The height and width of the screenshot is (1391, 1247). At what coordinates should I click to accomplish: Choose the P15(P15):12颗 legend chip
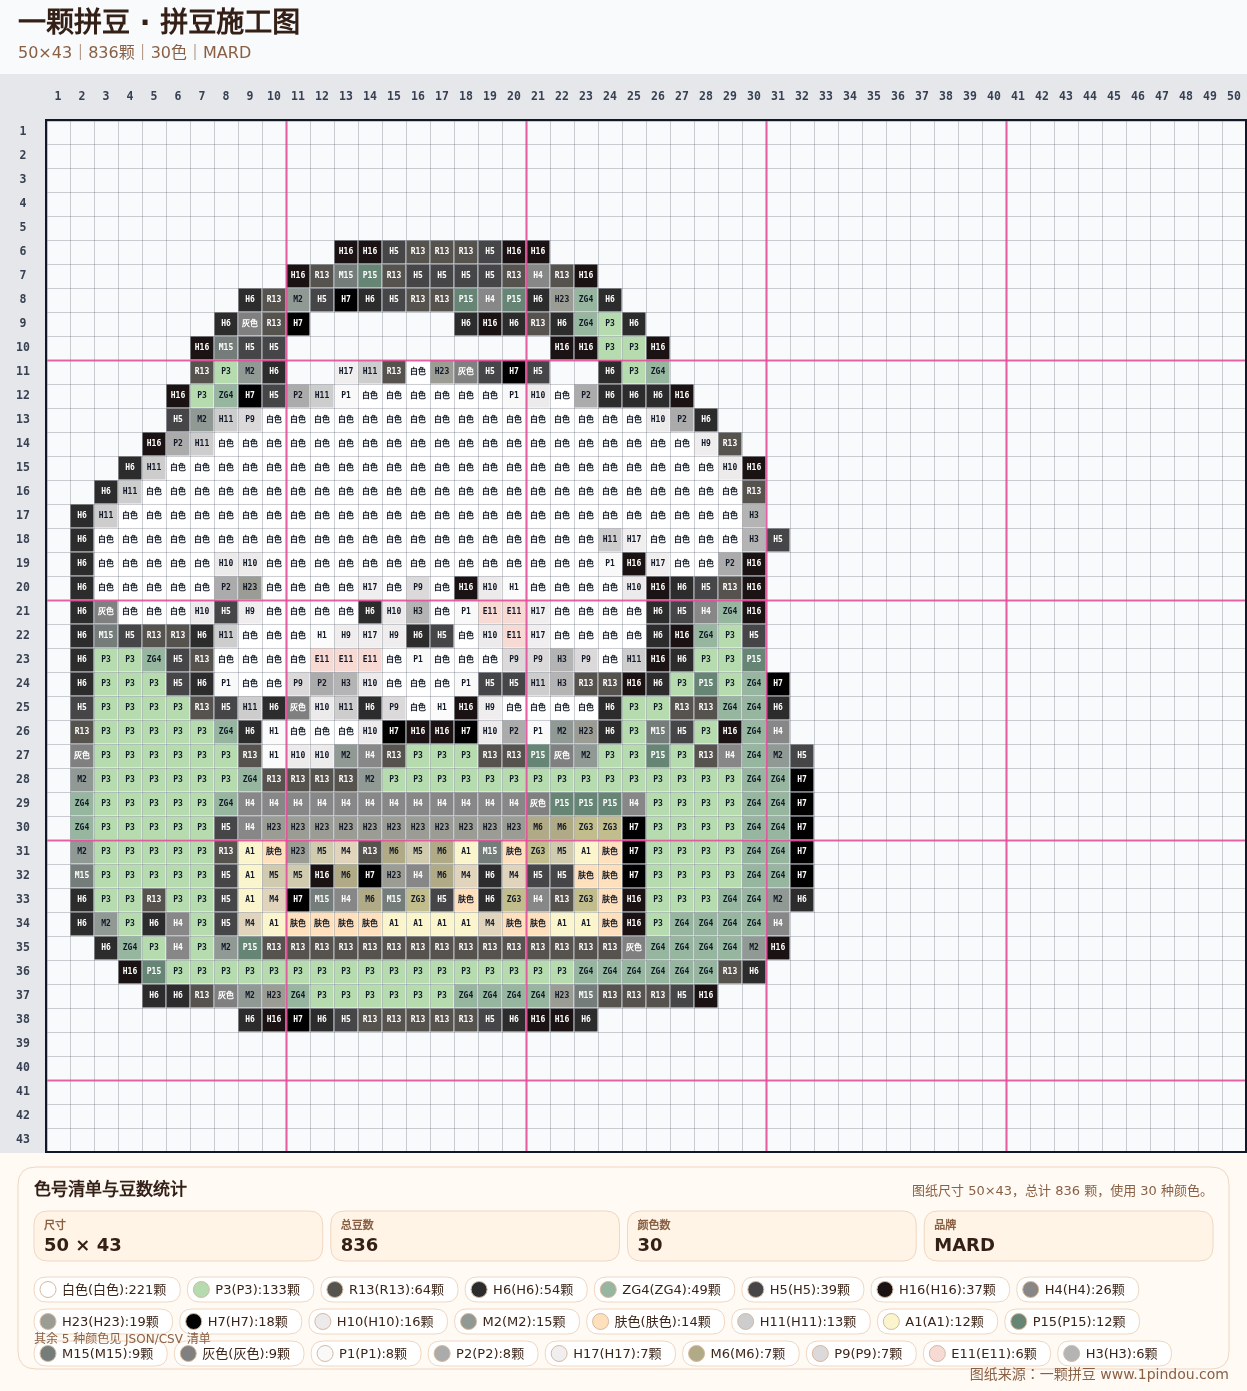(1072, 1322)
